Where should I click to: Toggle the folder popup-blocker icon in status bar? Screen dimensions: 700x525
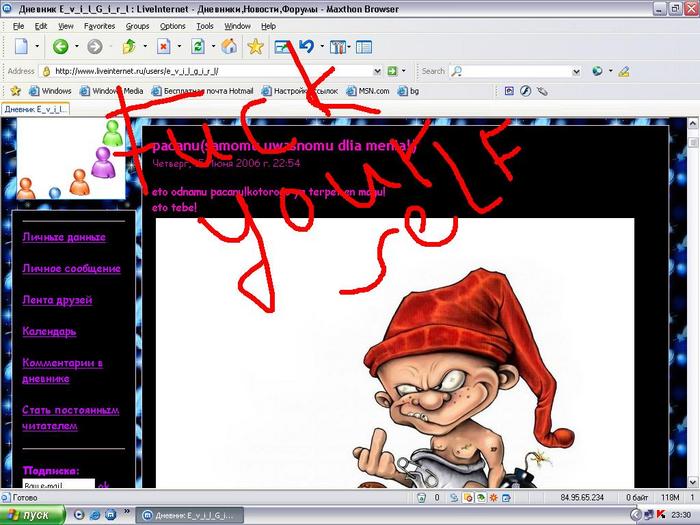468,497
